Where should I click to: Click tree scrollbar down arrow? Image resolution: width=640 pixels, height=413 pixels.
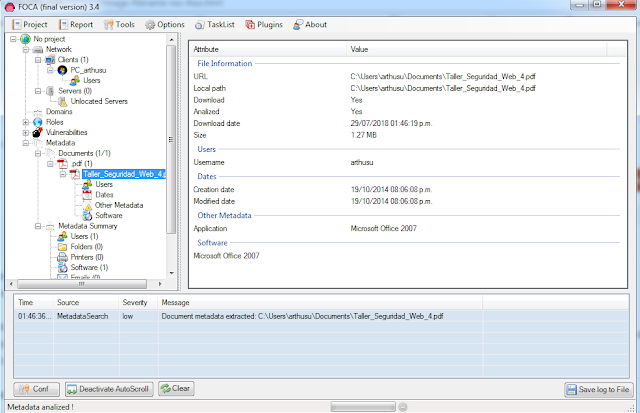[x=171, y=273]
